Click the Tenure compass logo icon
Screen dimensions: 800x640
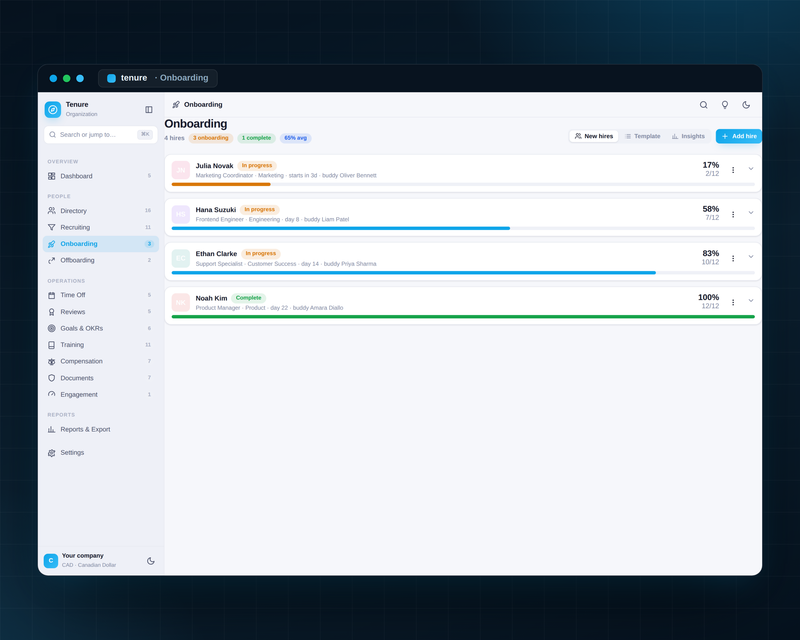pyautogui.click(x=53, y=109)
